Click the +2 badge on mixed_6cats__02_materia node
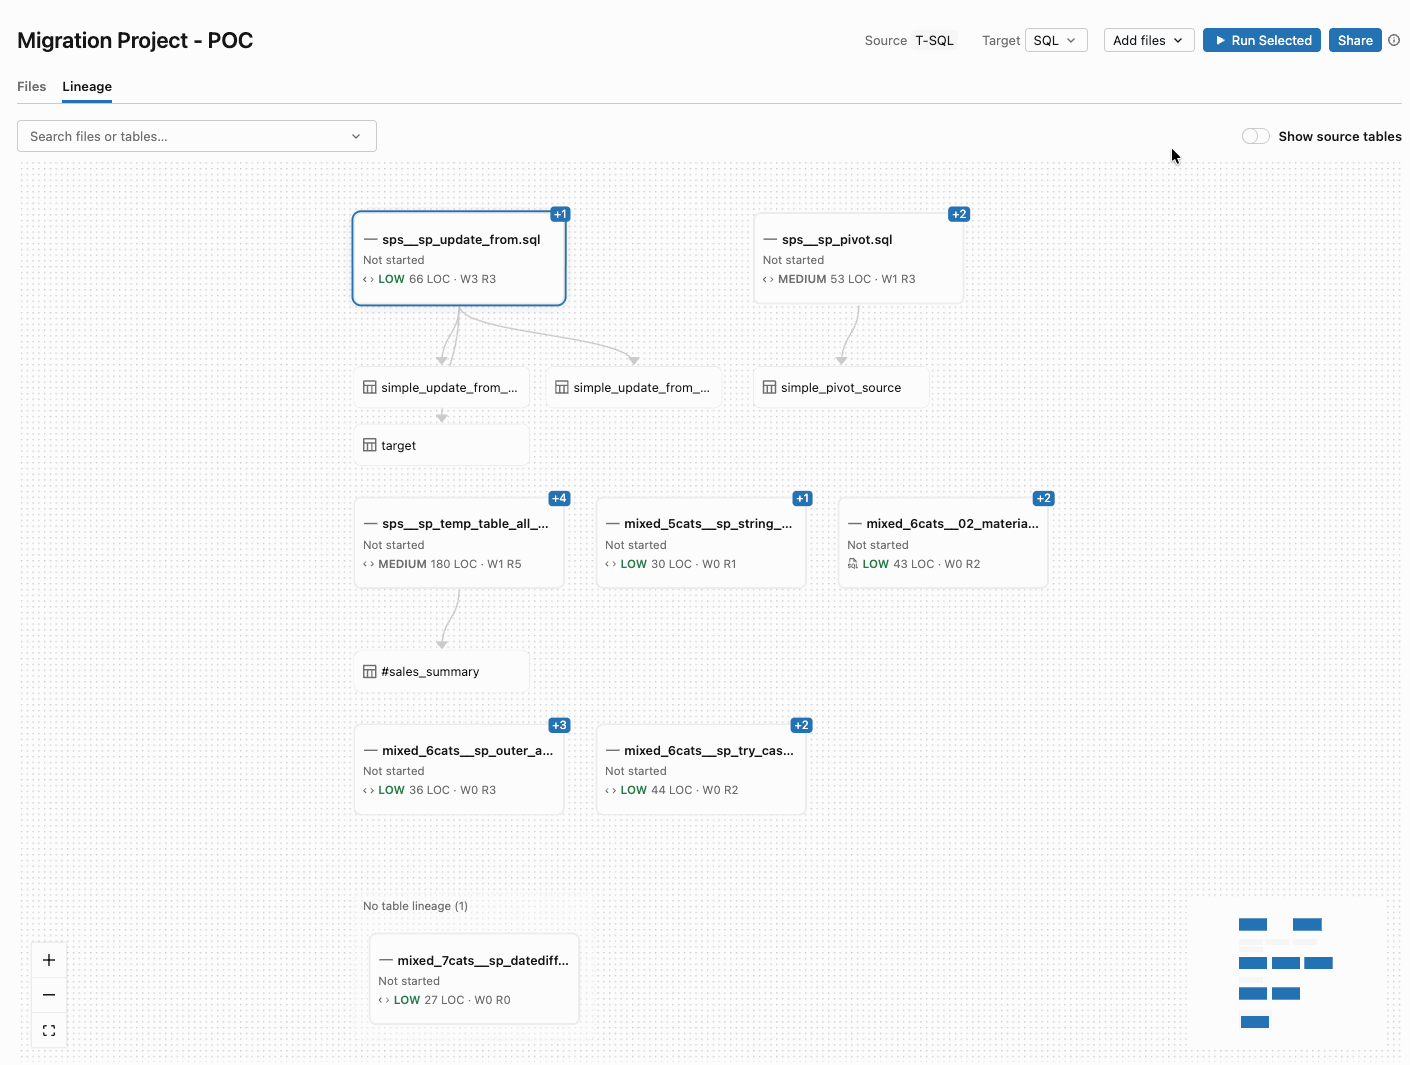The width and height of the screenshot is (1410, 1065). click(x=1044, y=498)
